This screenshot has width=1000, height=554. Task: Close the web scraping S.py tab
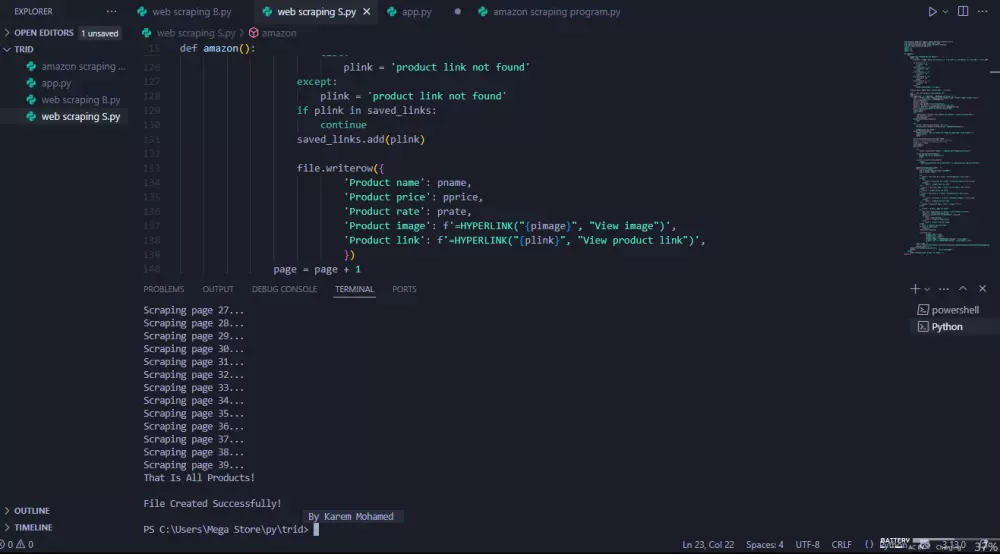pyautogui.click(x=367, y=11)
